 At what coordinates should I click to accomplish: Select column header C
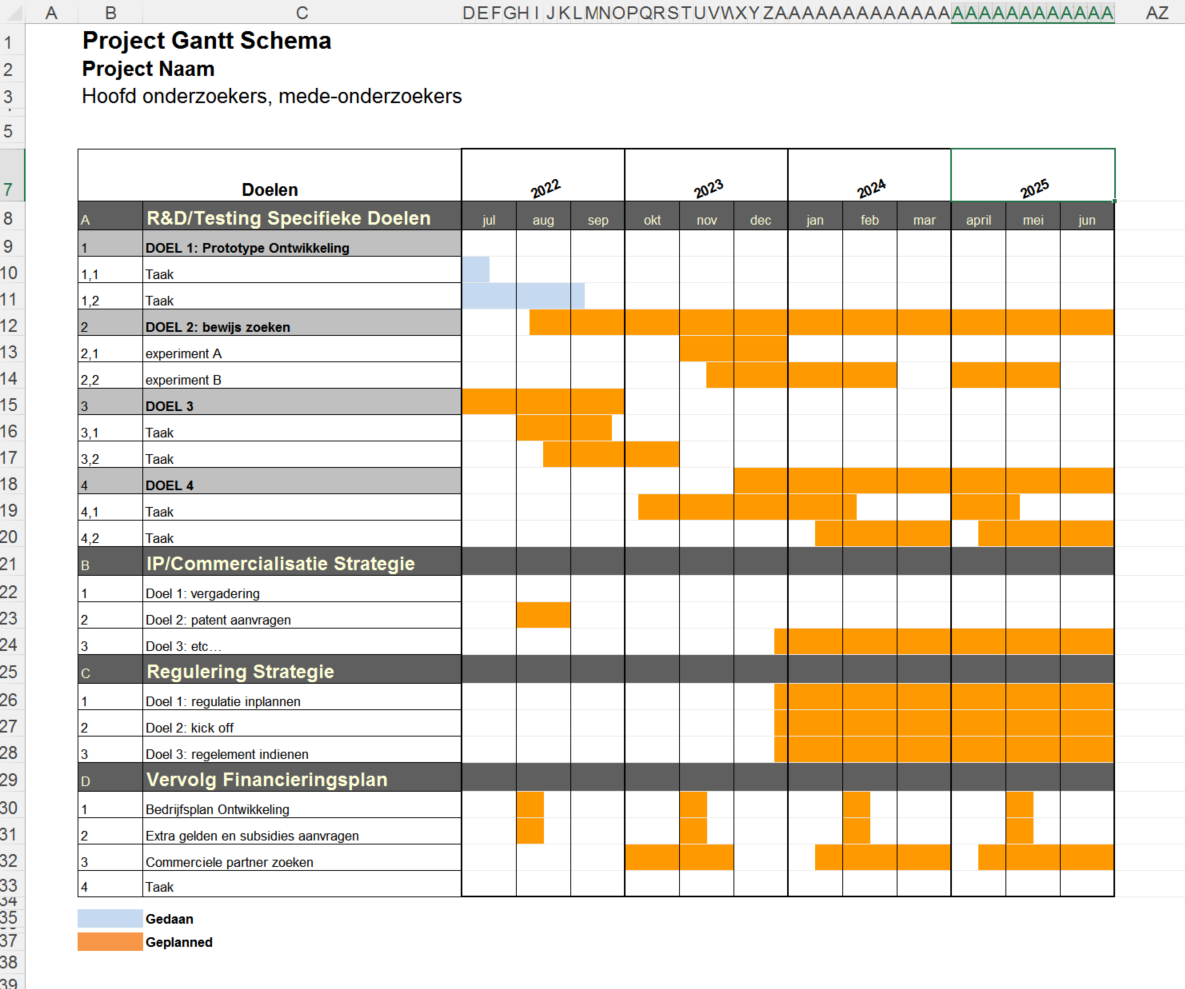(300, 12)
